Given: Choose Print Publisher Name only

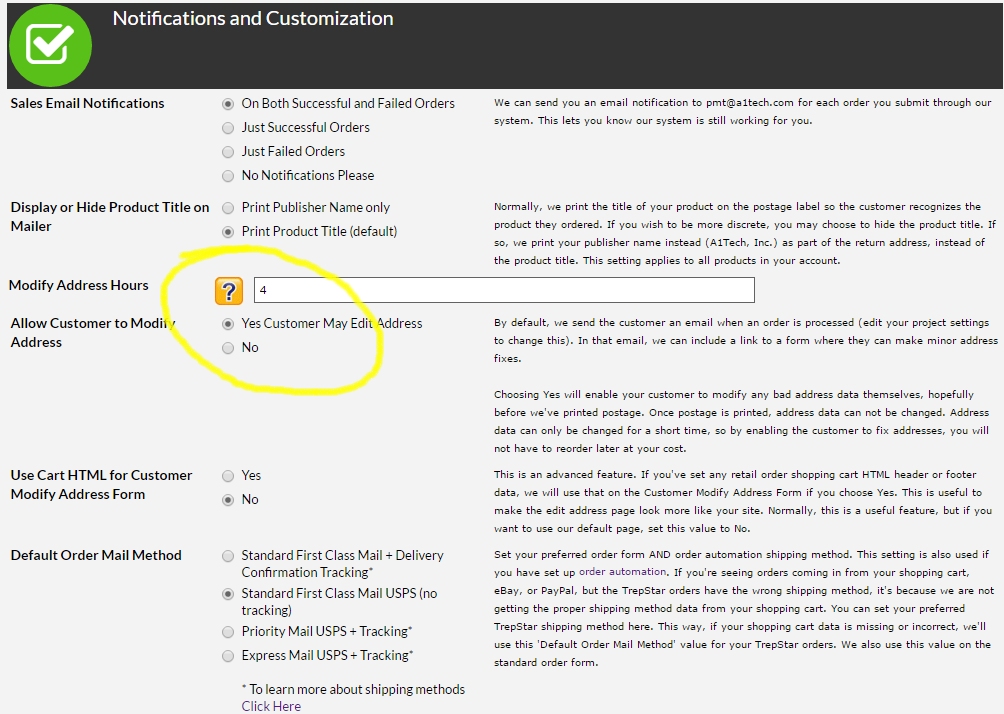Looking at the screenshot, I should click(x=228, y=207).
